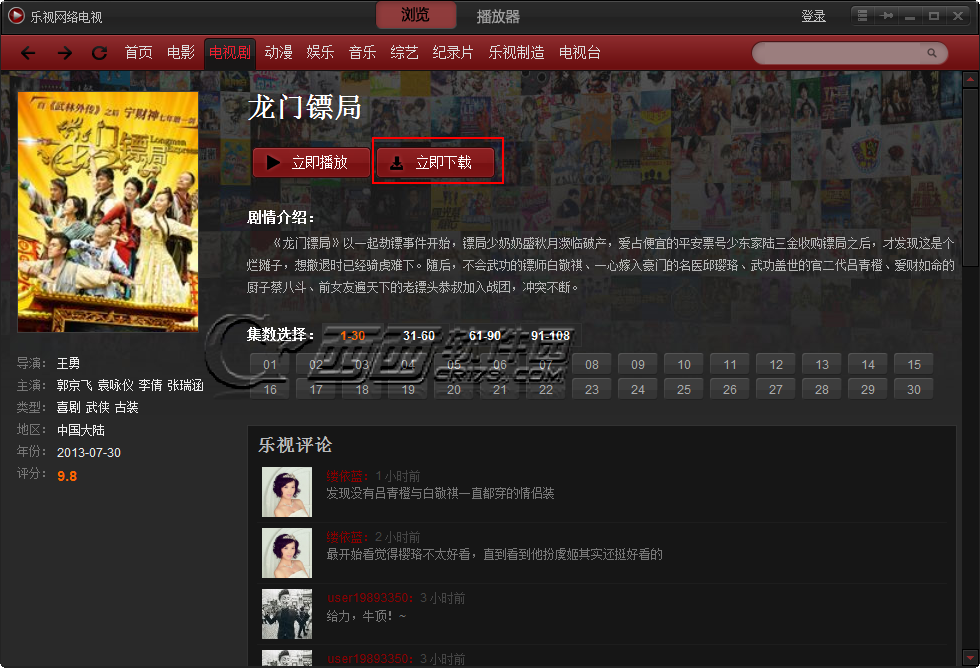The height and width of the screenshot is (668, 980).
Task: Click the 乐视网络电视 app logo
Action: (x=16, y=16)
